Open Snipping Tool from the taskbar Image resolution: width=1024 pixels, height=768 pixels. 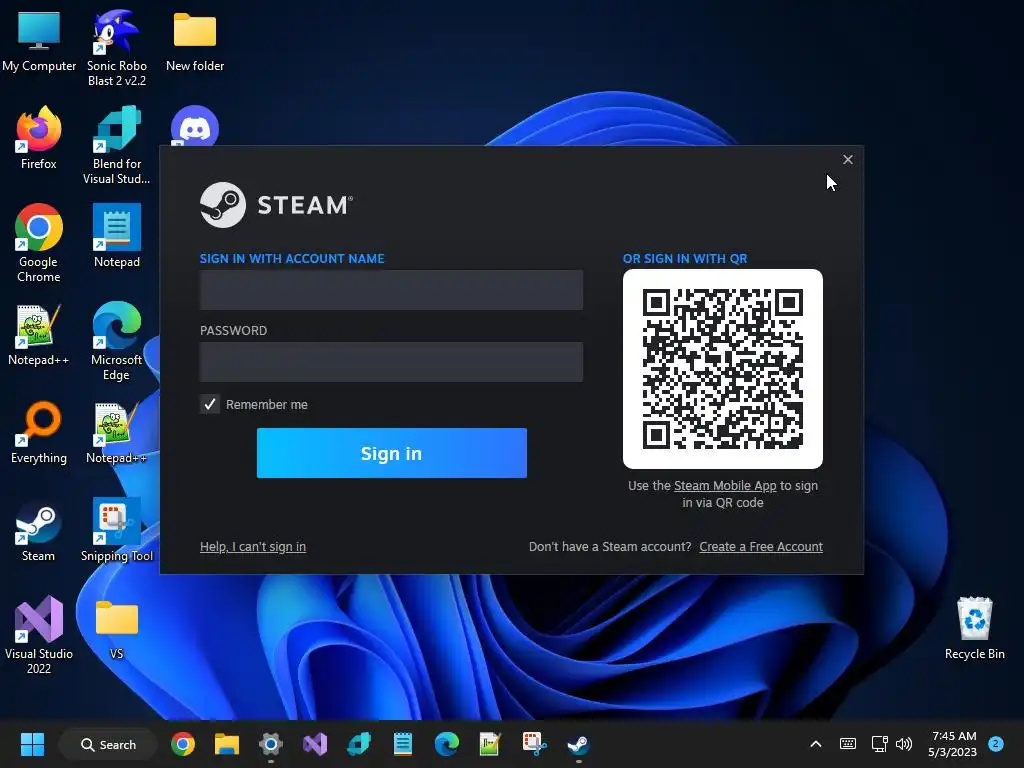534,744
